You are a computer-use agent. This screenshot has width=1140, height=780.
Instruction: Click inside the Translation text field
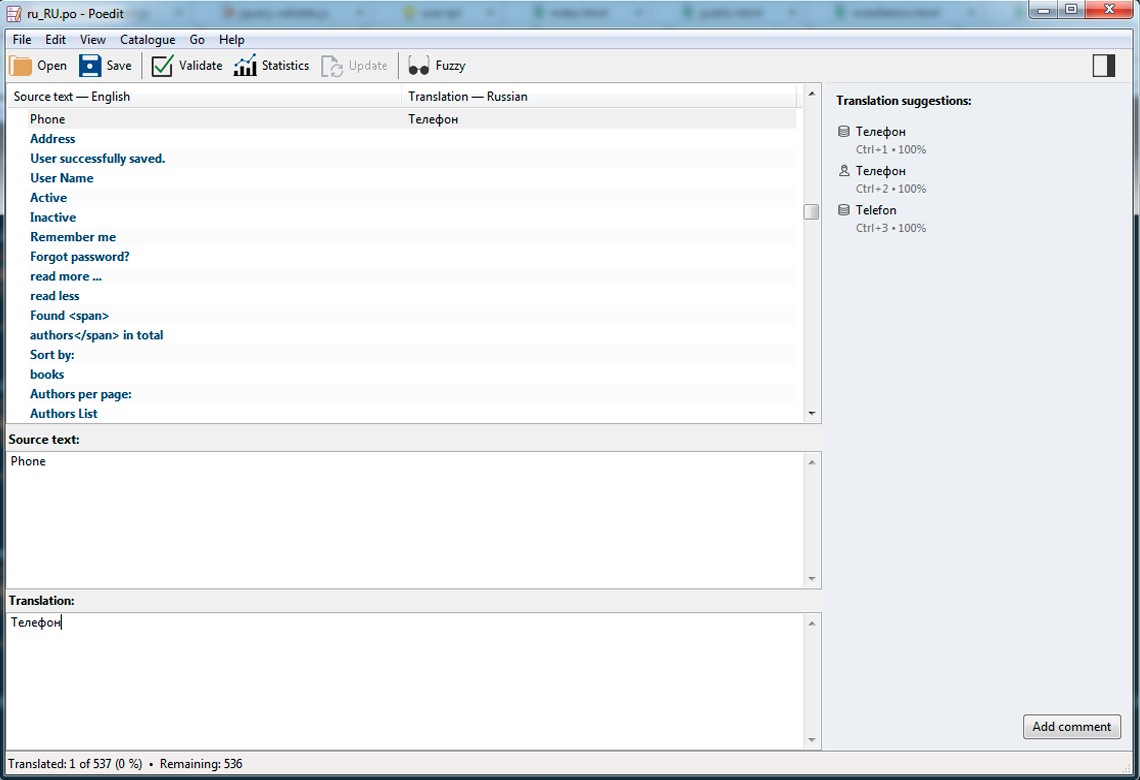400,680
